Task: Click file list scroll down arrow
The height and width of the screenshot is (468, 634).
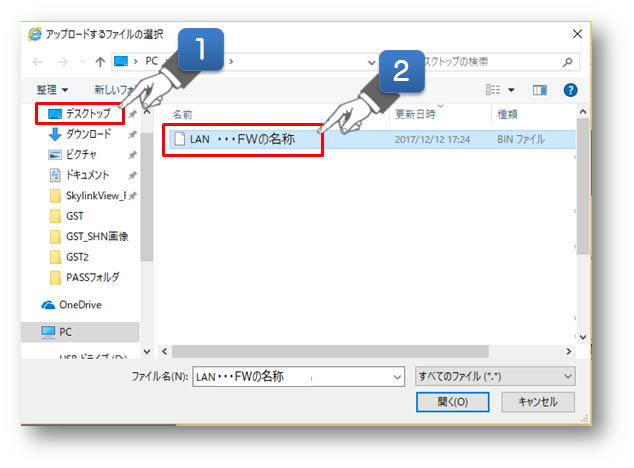Action: (583, 337)
